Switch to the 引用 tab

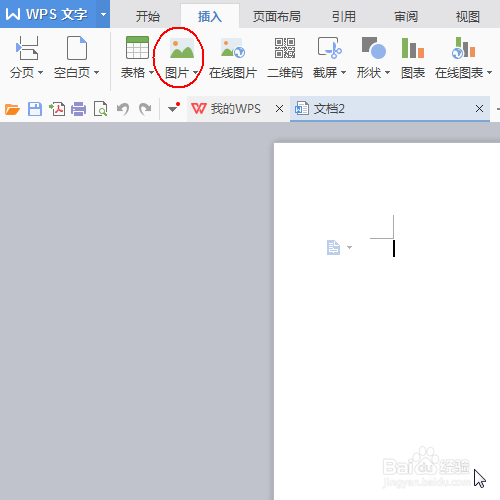pos(344,16)
